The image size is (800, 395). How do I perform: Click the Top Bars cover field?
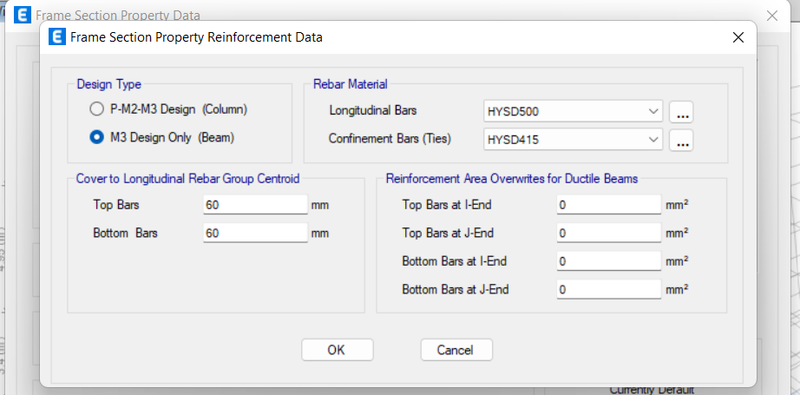[x=255, y=205]
